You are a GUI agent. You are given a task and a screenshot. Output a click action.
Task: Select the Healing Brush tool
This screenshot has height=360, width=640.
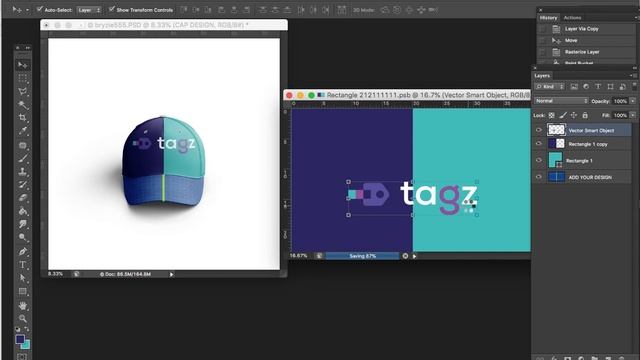click(22, 145)
